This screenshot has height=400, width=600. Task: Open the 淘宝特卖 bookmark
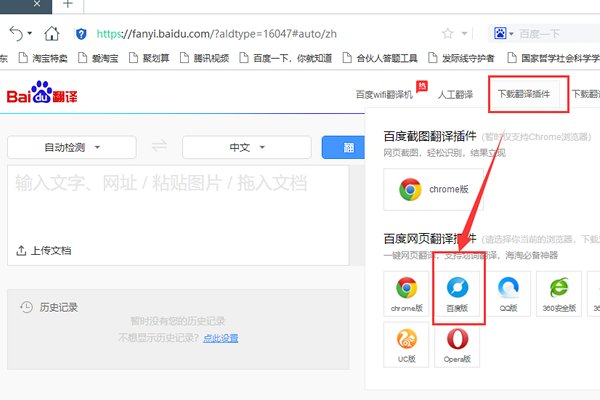coord(43,58)
